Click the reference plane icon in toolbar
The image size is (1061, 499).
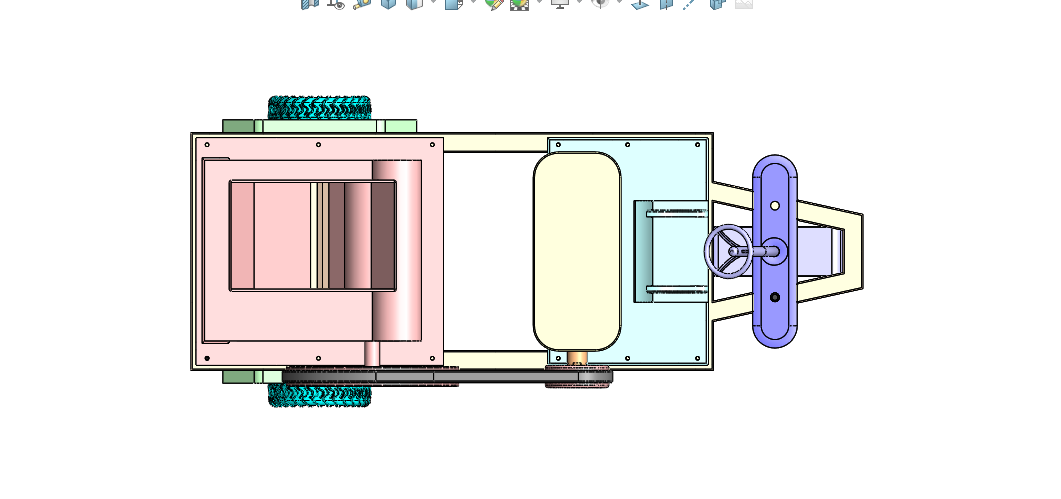click(x=639, y=4)
